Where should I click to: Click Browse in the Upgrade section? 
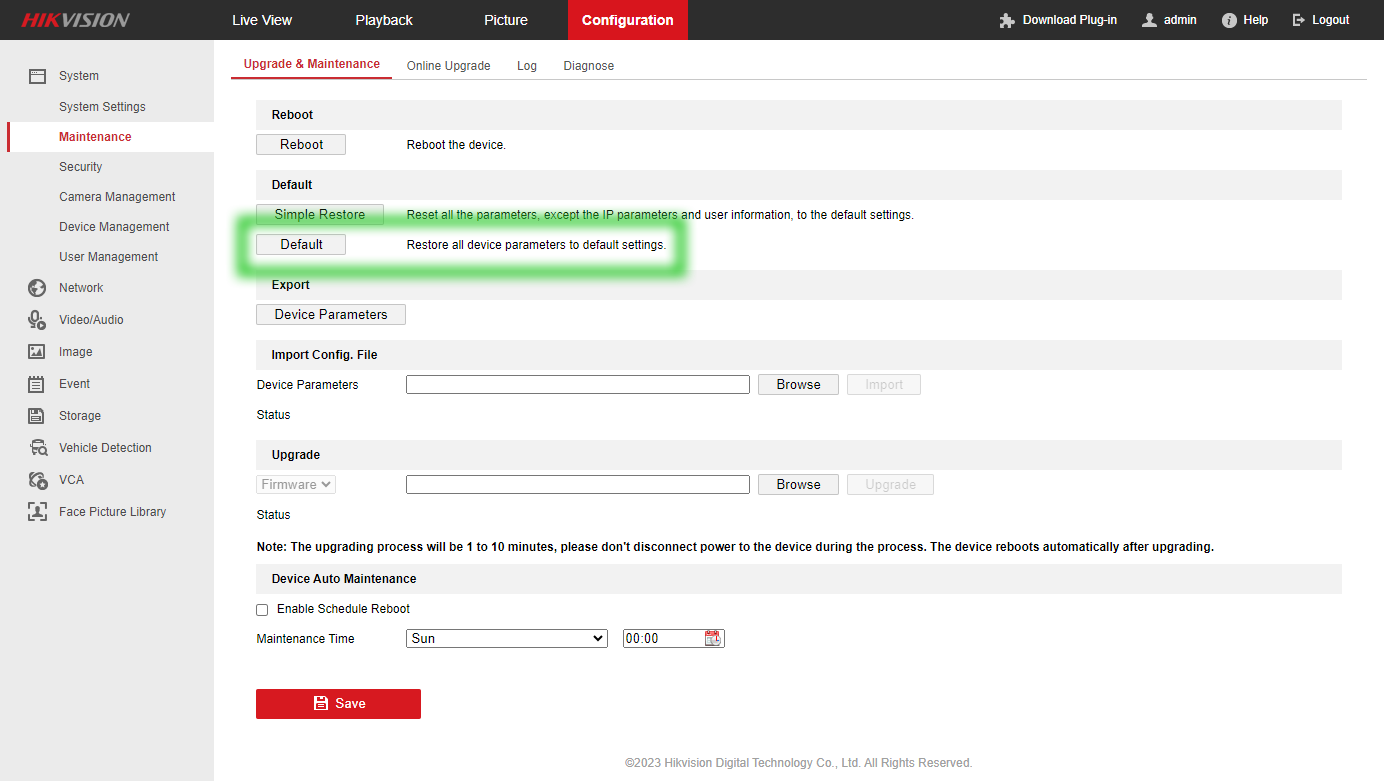click(x=798, y=485)
